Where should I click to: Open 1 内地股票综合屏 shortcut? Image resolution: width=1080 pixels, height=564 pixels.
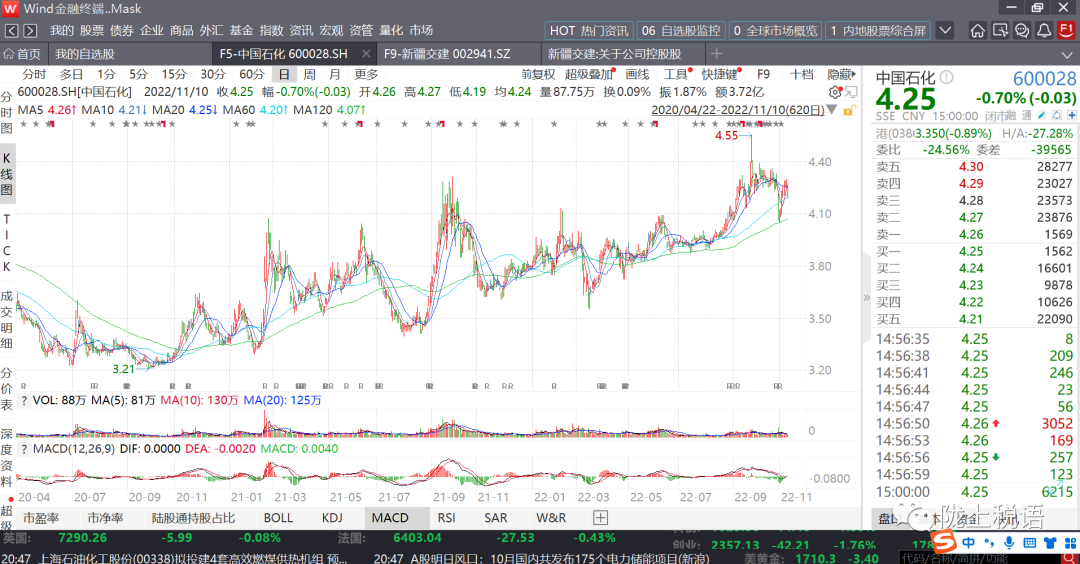pos(878,30)
